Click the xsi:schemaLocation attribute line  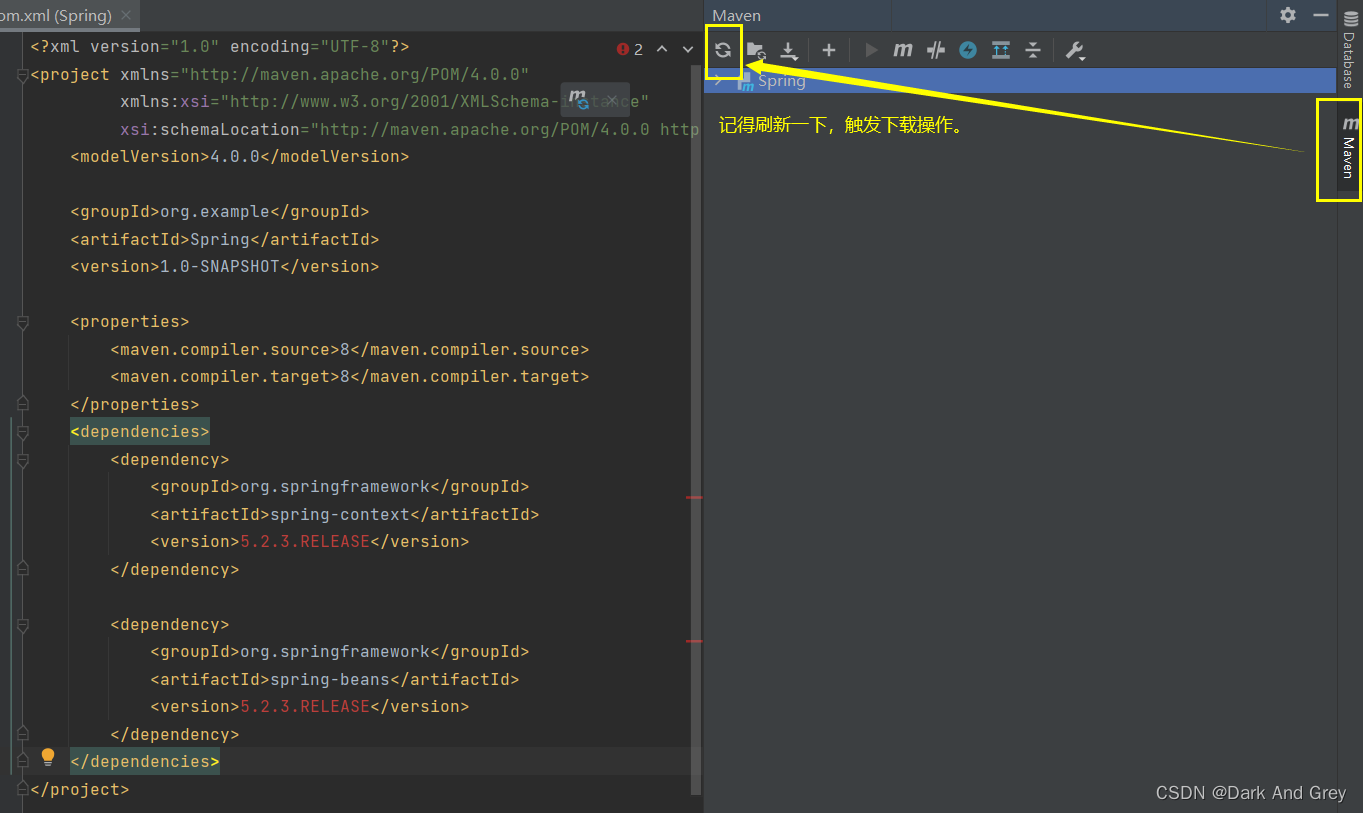tap(410, 130)
